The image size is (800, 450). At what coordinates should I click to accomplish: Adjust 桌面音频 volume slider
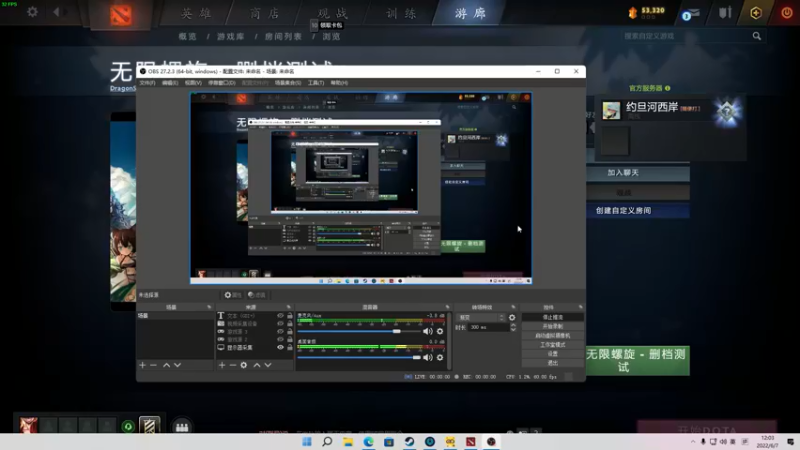coord(359,358)
